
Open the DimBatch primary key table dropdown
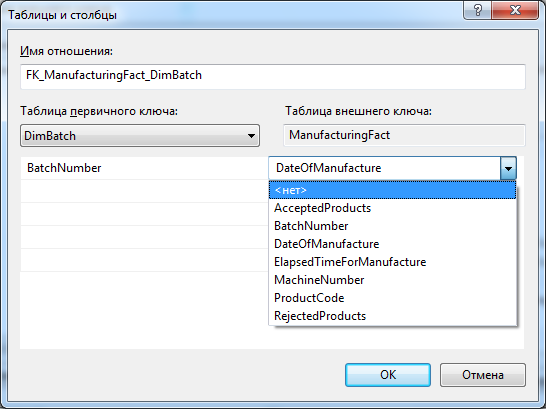coord(140,135)
